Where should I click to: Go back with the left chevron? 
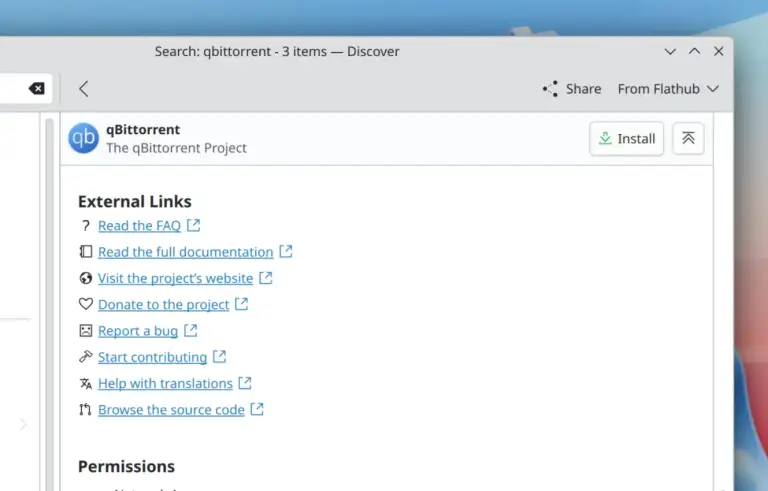84,89
